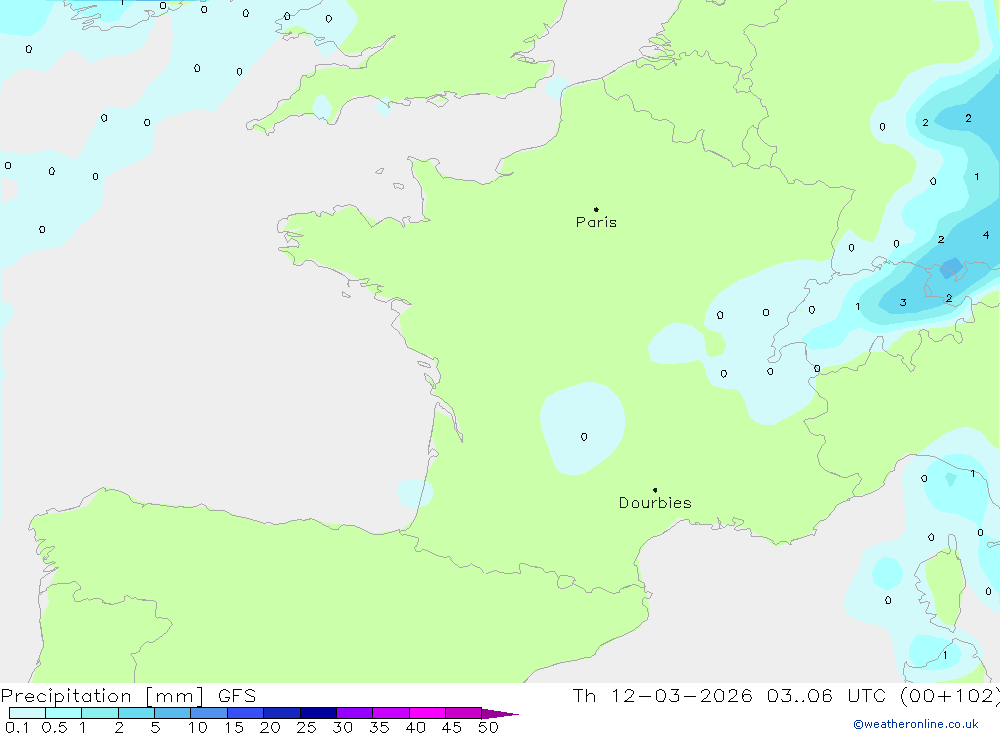Click the legend tick label '0.1'

pyautogui.click(x=17, y=727)
